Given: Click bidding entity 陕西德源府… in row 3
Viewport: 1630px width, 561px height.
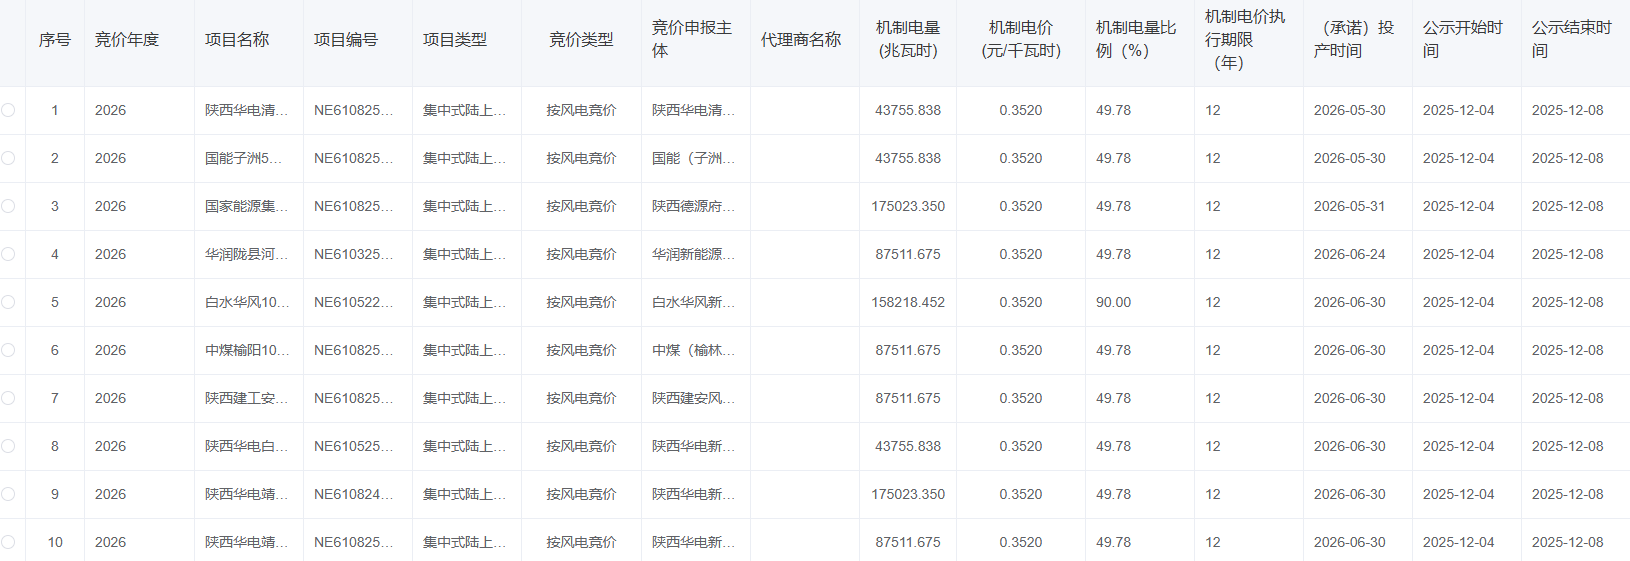Looking at the screenshot, I should tap(693, 206).
